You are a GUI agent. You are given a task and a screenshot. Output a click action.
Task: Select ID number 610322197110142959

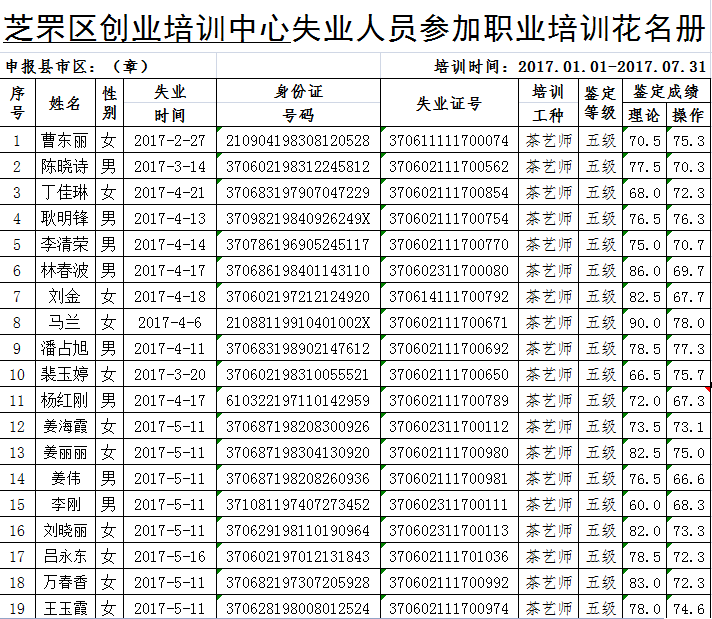pos(298,400)
